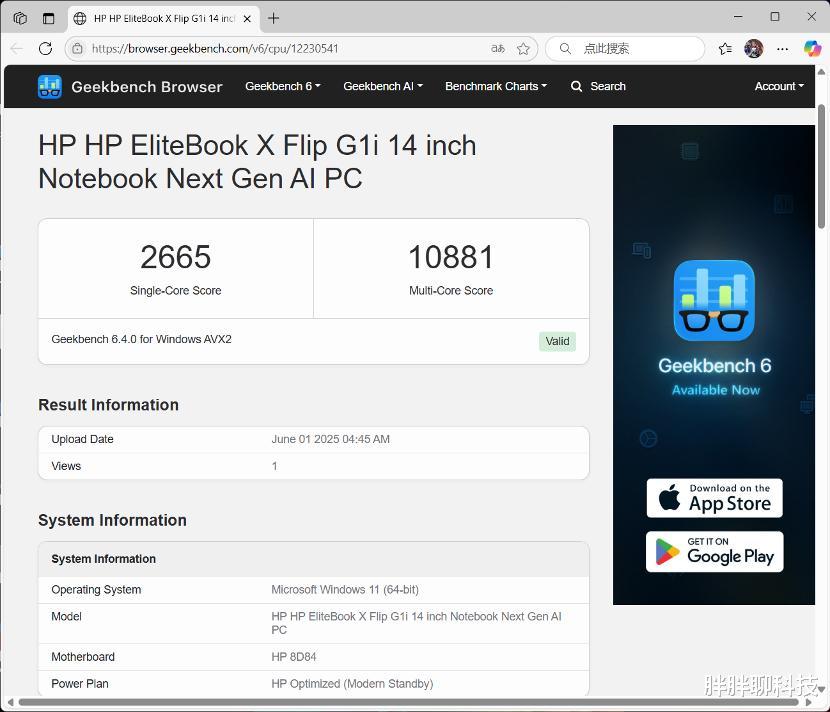
Task: Click the Valid badge
Action: click(x=557, y=341)
